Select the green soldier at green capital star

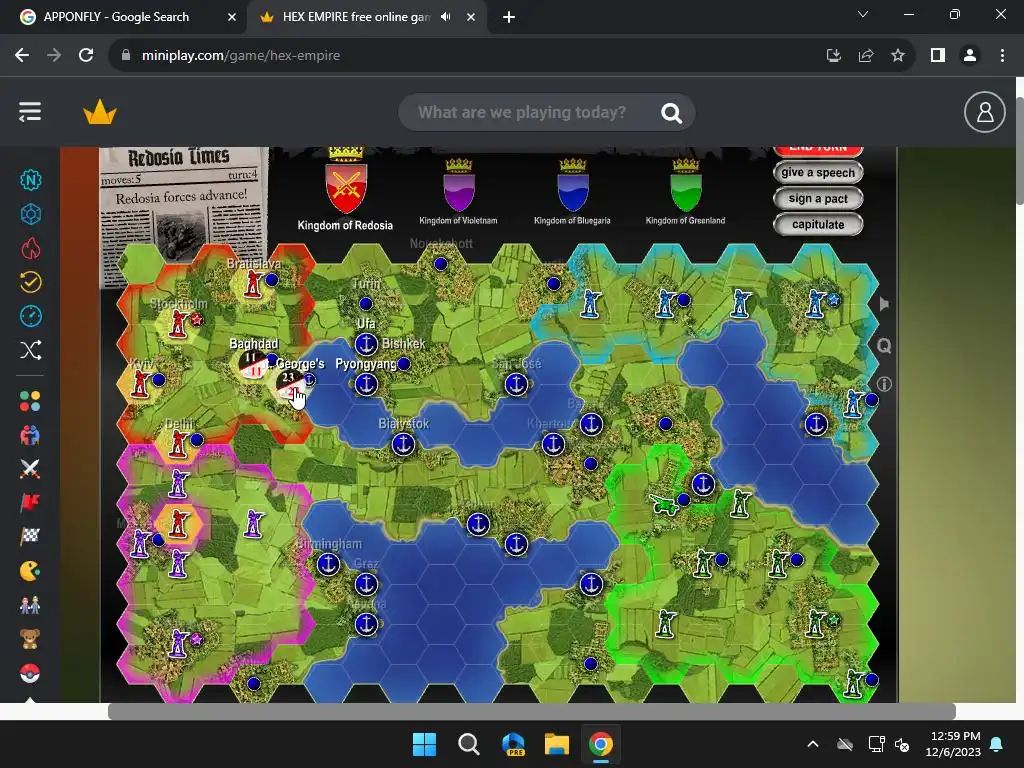816,624
